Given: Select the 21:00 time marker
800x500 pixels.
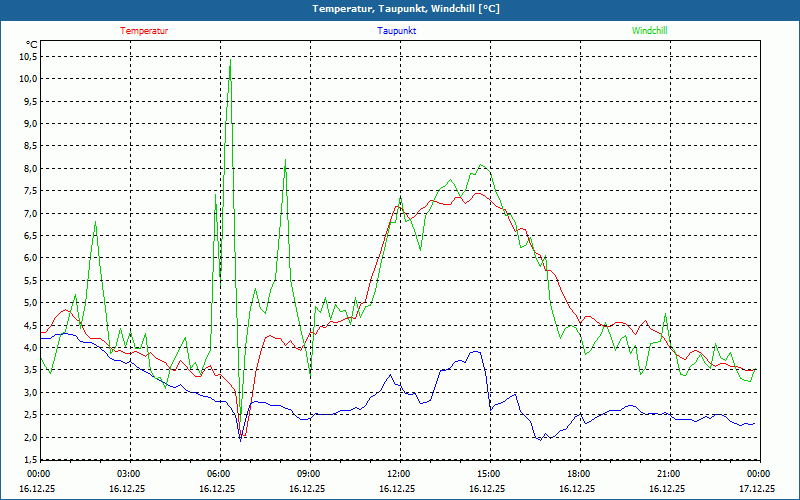Looking at the screenshot, I should [x=669, y=474].
